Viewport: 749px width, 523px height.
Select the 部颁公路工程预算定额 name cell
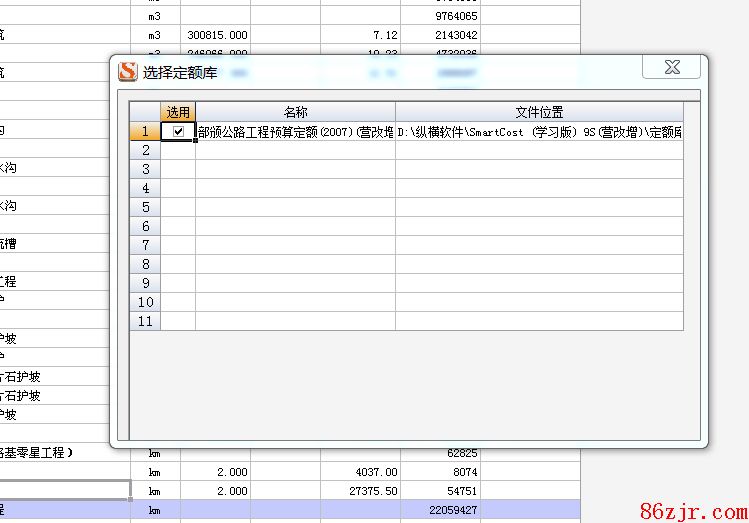click(295, 131)
